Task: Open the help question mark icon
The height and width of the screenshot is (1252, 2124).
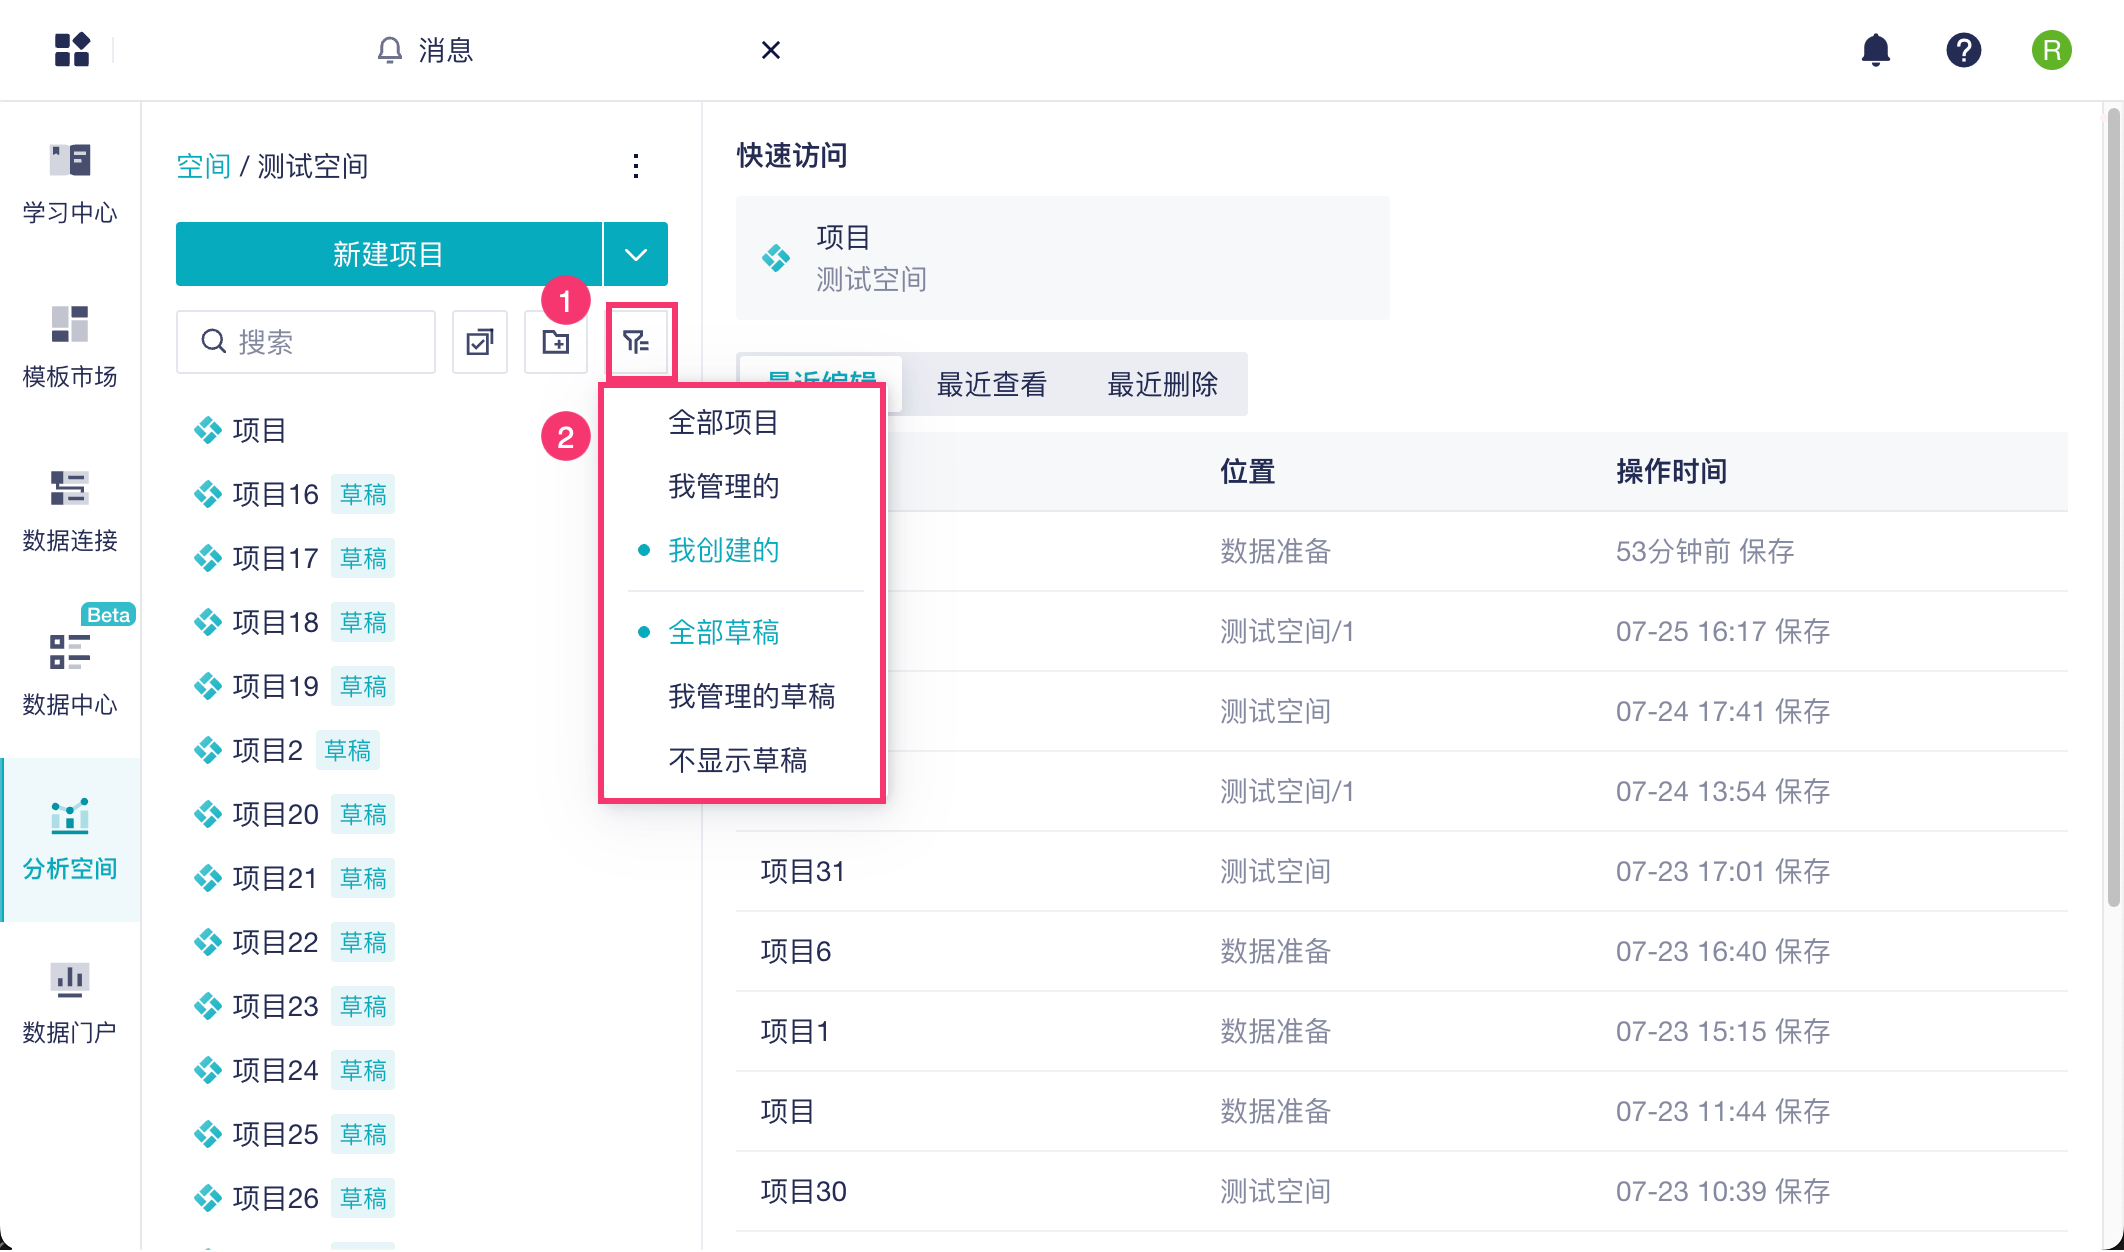Action: [1963, 50]
